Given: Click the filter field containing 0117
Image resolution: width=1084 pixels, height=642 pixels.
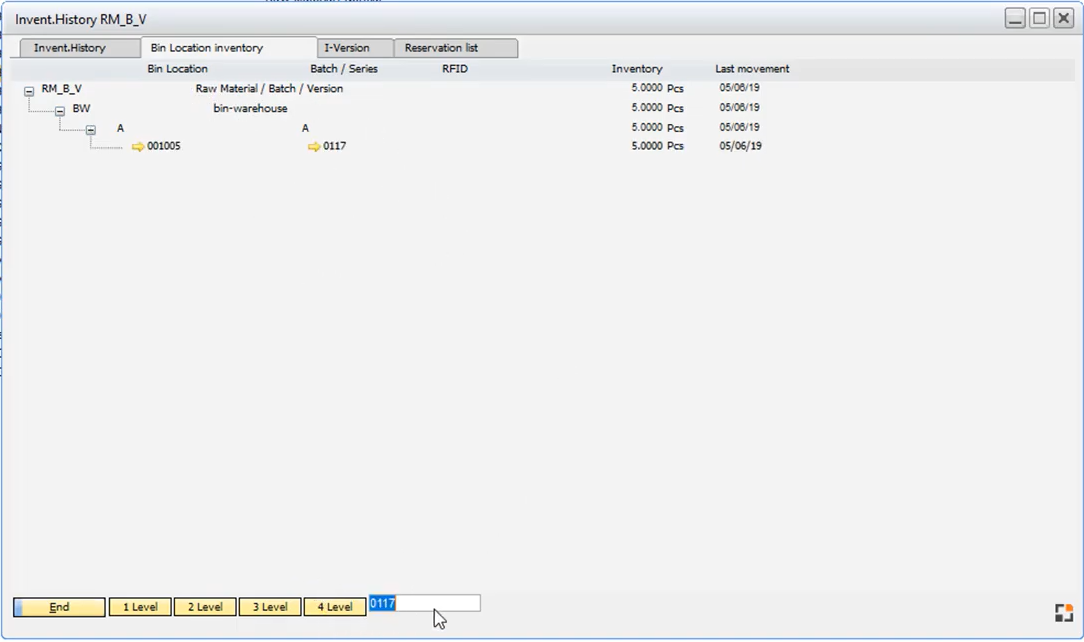Looking at the screenshot, I should click(x=425, y=603).
